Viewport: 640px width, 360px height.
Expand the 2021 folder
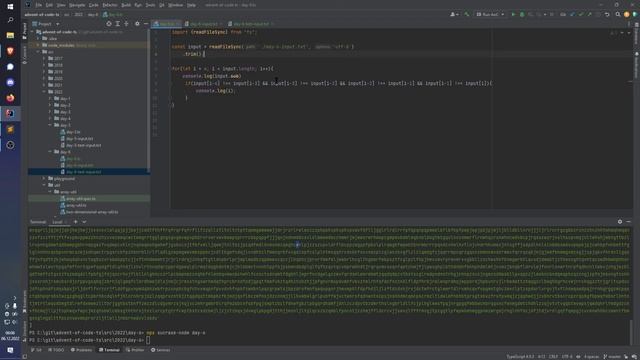[44, 85]
